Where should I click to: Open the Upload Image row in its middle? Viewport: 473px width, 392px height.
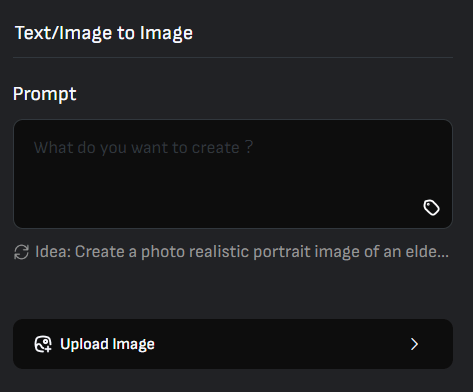pos(233,344)
